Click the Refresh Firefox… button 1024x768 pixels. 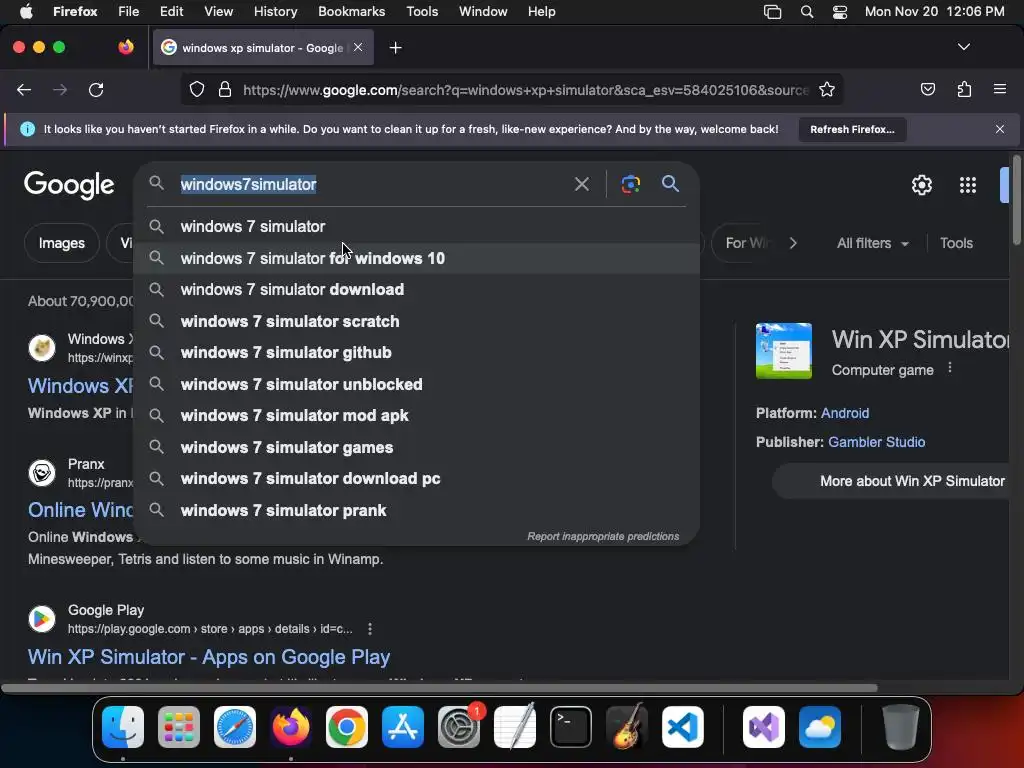852,129
